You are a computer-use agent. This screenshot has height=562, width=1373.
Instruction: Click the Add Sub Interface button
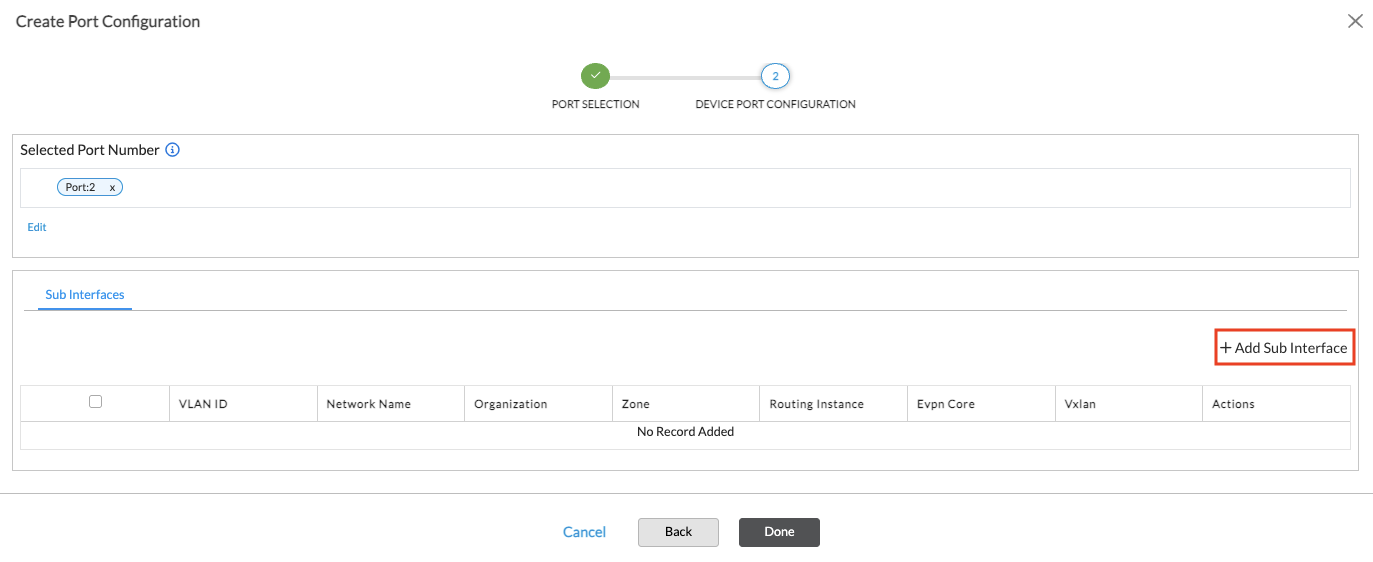pyautogui.click(x=1284, y=348)
